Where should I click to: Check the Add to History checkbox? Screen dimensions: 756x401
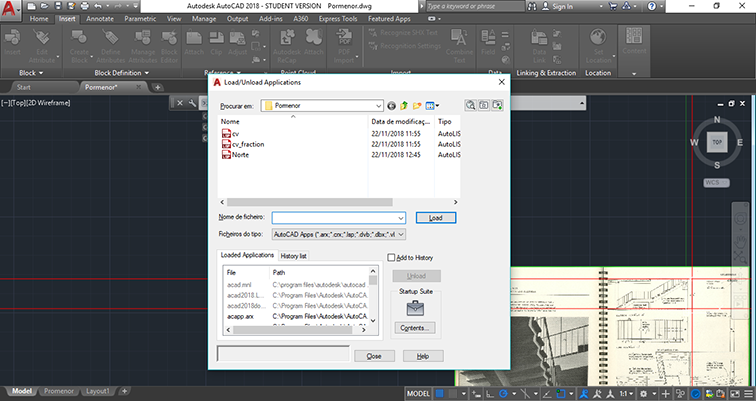[391, 257]
